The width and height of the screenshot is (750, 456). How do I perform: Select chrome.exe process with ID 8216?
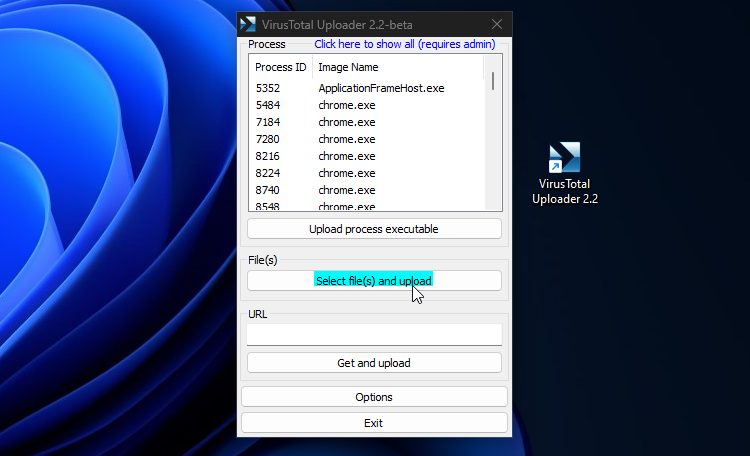(367, 156)
